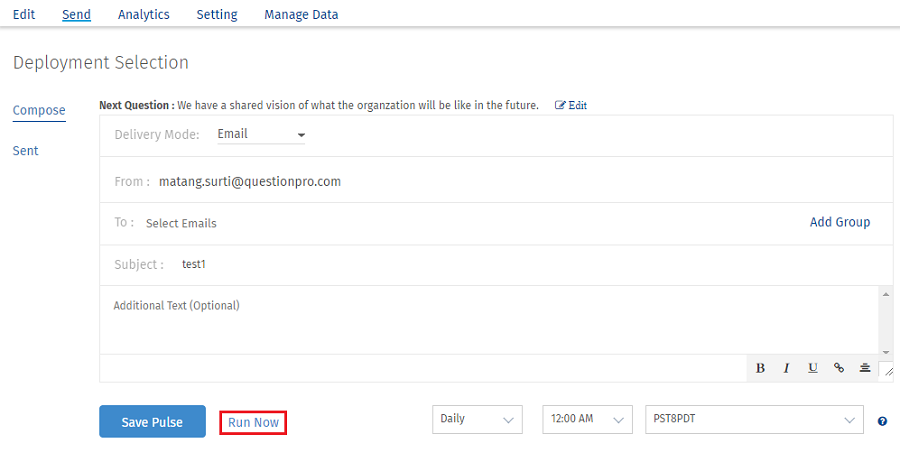Go to the Sent section
This screenshot has height=462, width=900.
pos(25,151)
